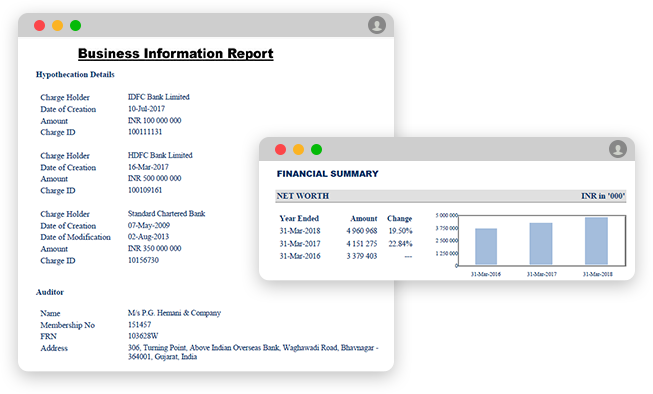The image size is (653, 394).
Task: Click the Business Information Report heading
Action: (176, 53)
